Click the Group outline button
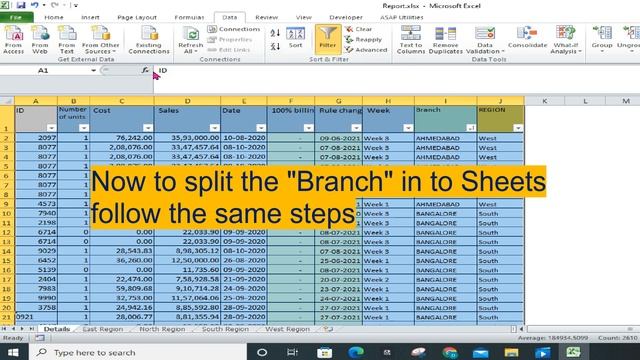Viewport: 640px width, 360px height. click(602, 40)
